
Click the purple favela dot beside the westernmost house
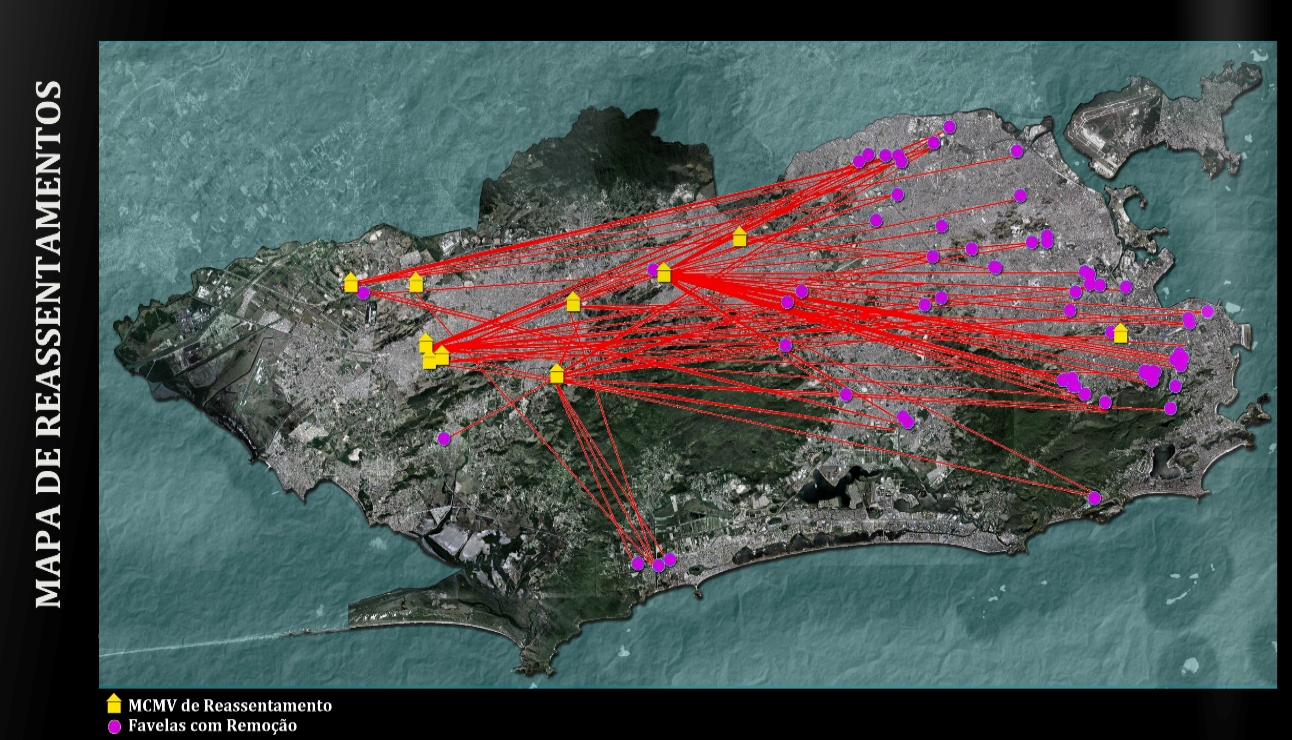364,293
